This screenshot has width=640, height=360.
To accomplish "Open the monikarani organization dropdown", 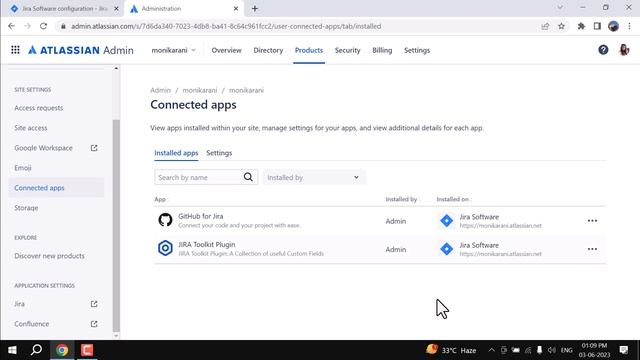I will [x=173, y=50].
